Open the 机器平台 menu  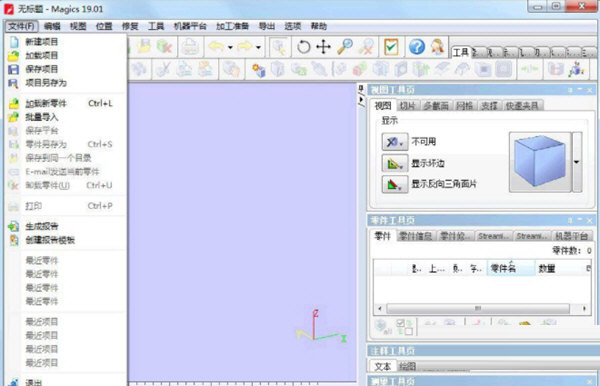(x=190, y=26)
